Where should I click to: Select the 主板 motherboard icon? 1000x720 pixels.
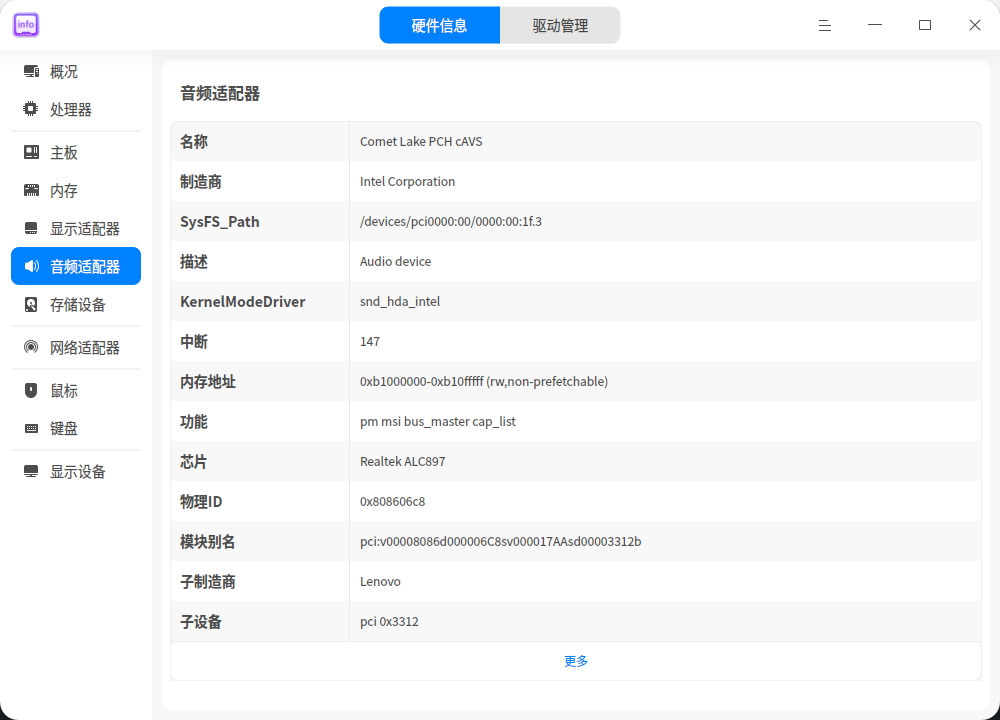point(31,152)
